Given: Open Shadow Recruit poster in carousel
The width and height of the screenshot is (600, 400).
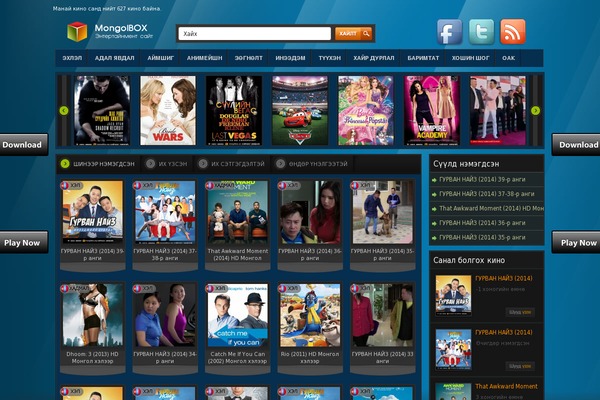Looking at the screenshot, I should (x=102, y=110).
